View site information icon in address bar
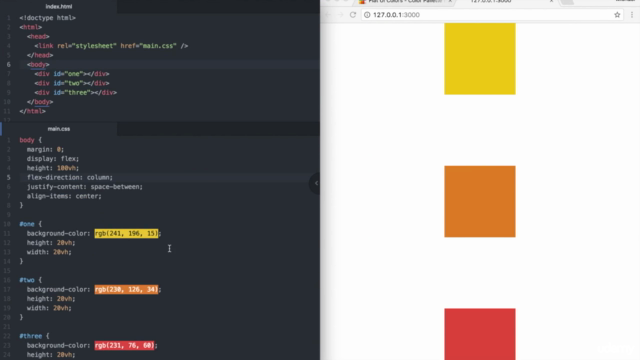 coord(367,15)
